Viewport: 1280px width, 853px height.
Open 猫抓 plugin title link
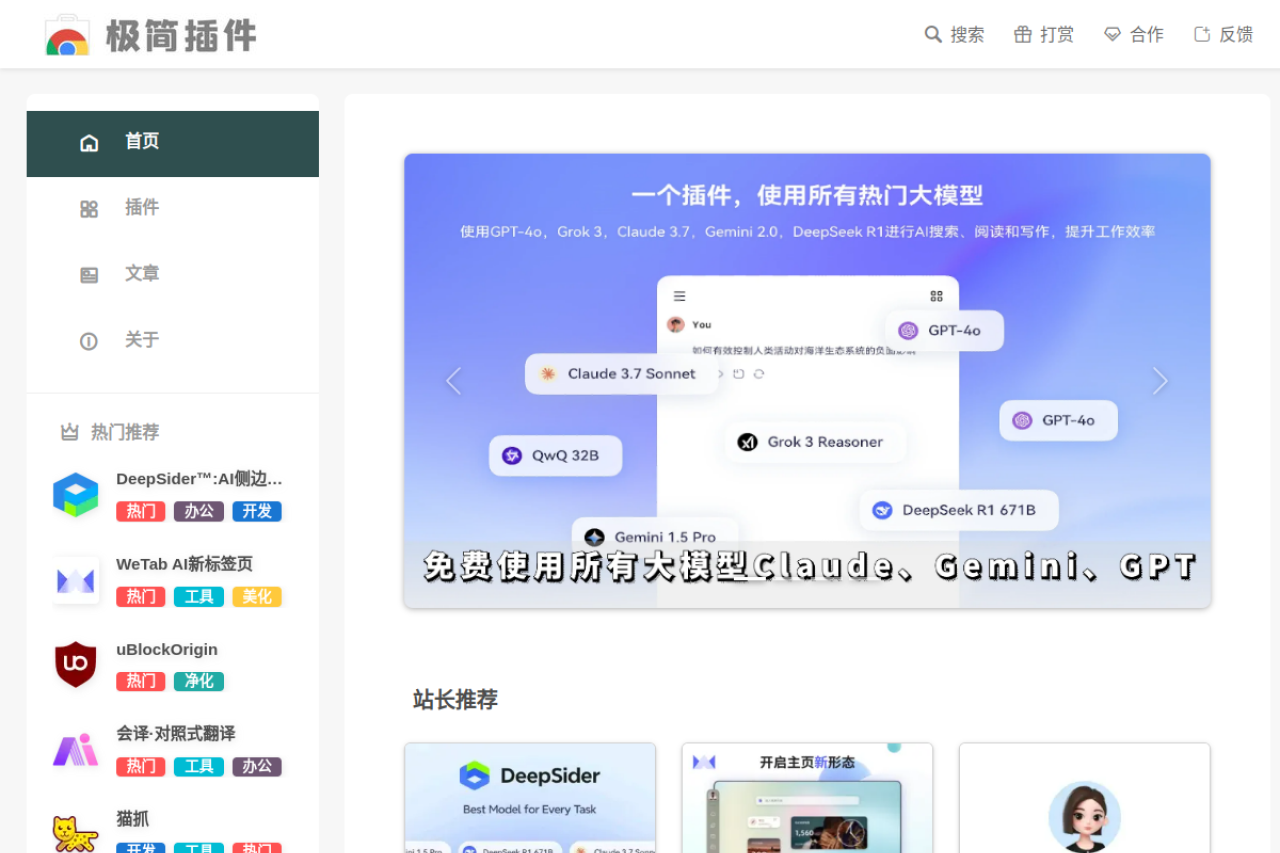click(132, 819)
